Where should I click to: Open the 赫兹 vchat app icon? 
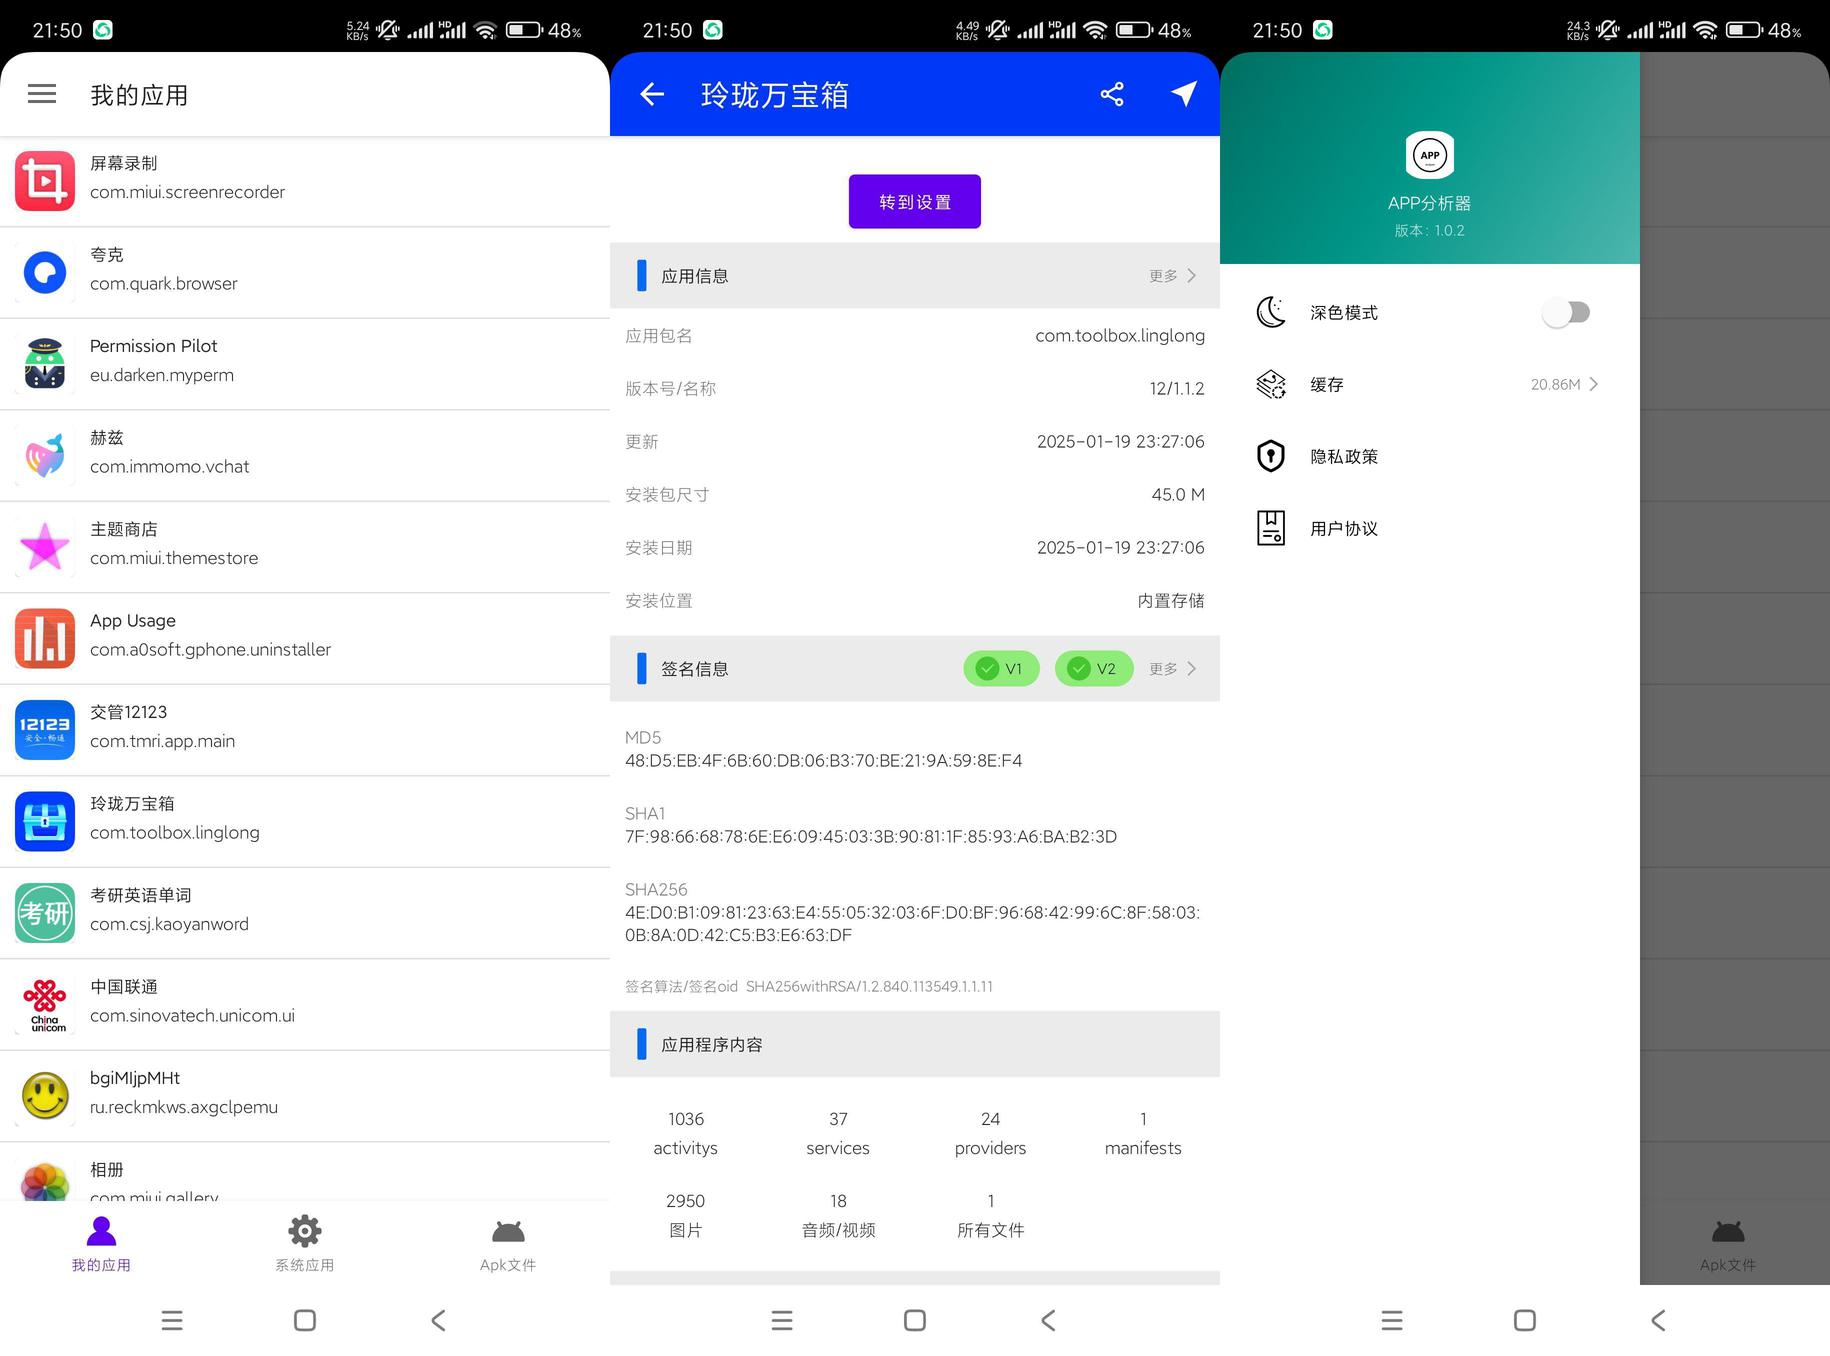[x=45, y=455]
